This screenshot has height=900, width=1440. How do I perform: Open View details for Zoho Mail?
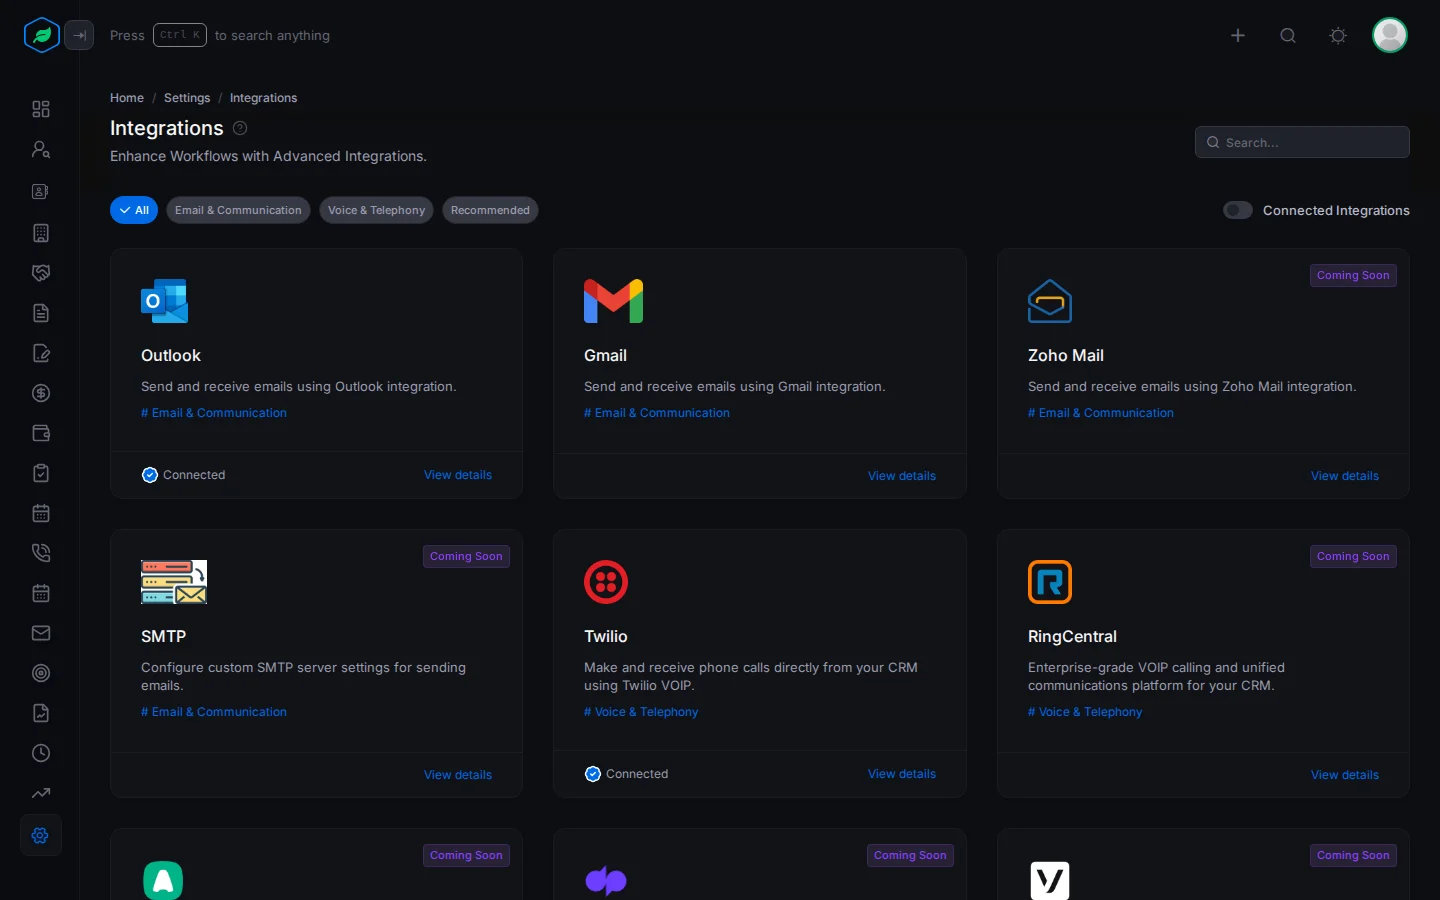click(1345, 476)
